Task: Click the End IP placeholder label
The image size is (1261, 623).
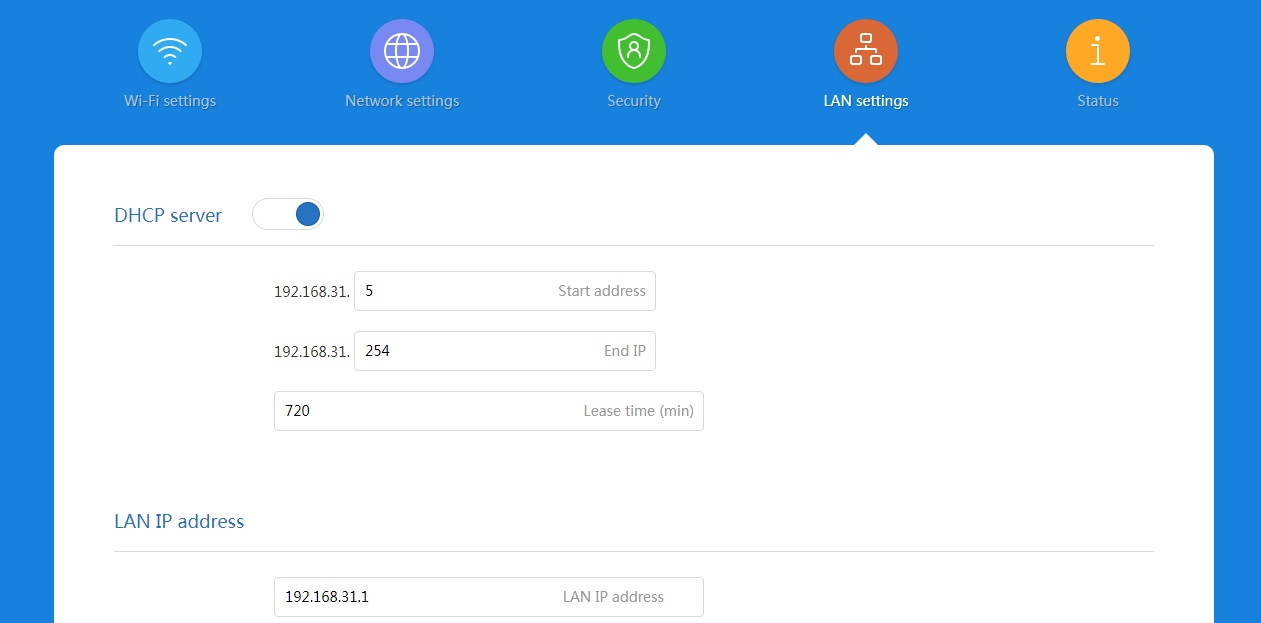Action: (x=625, y=351)
